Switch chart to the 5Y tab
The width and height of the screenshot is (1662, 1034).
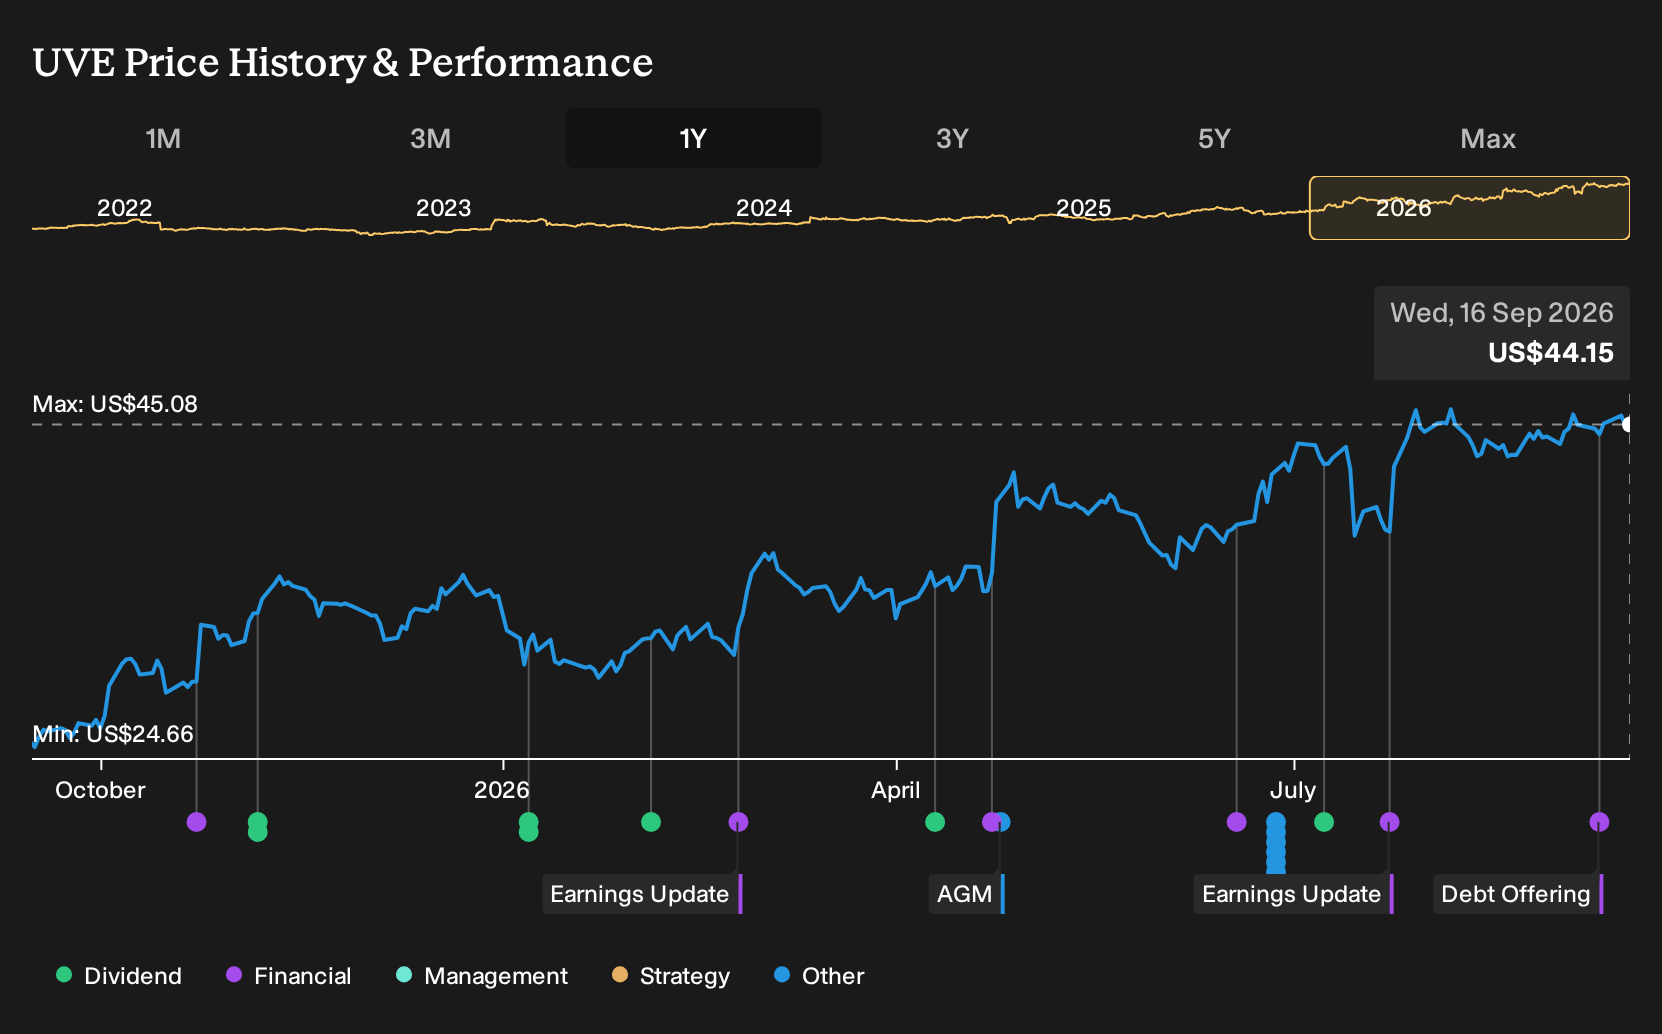[1214, 138]
